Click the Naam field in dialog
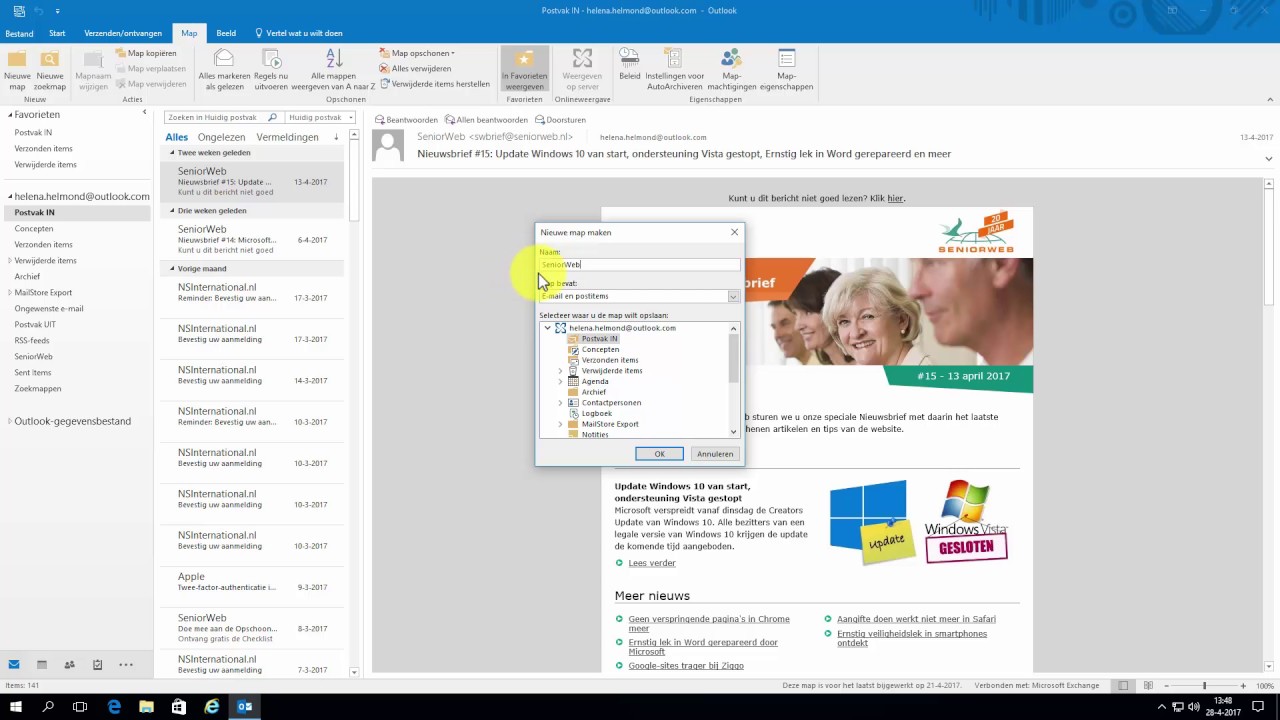Image resolution: width=1280 pixels, height=720 pixels. pos(639,264)
